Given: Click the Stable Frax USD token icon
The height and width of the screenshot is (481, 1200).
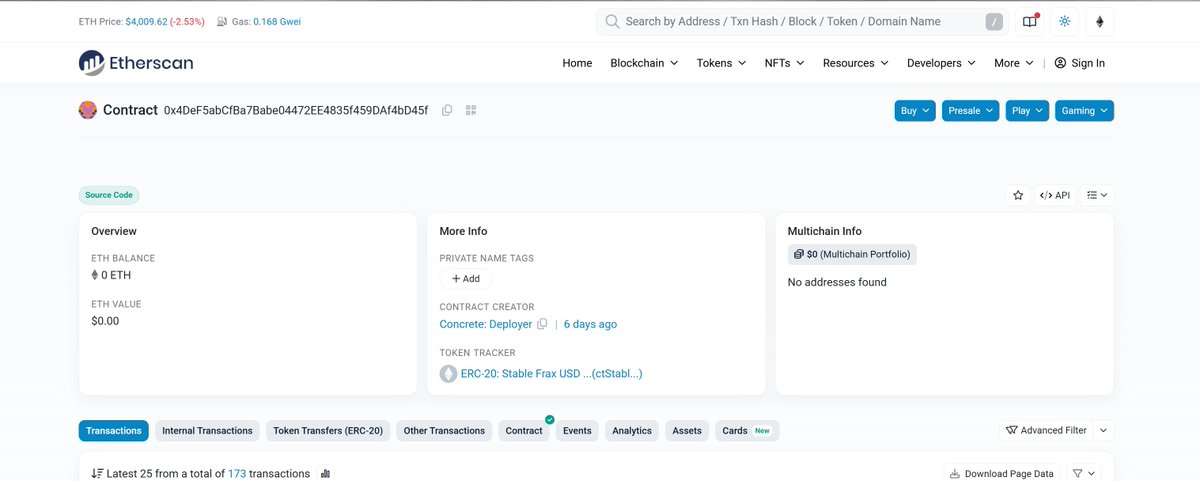Looking at the screenshot, I should click(448, 374).
